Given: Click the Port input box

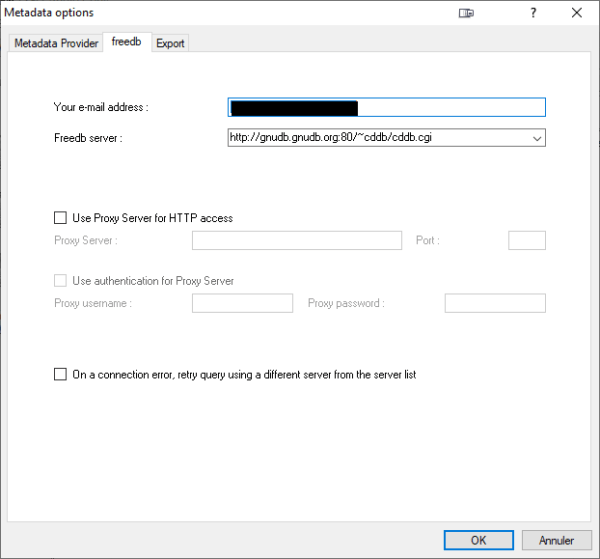Looking at the screenshot, I should coord(527,240).
